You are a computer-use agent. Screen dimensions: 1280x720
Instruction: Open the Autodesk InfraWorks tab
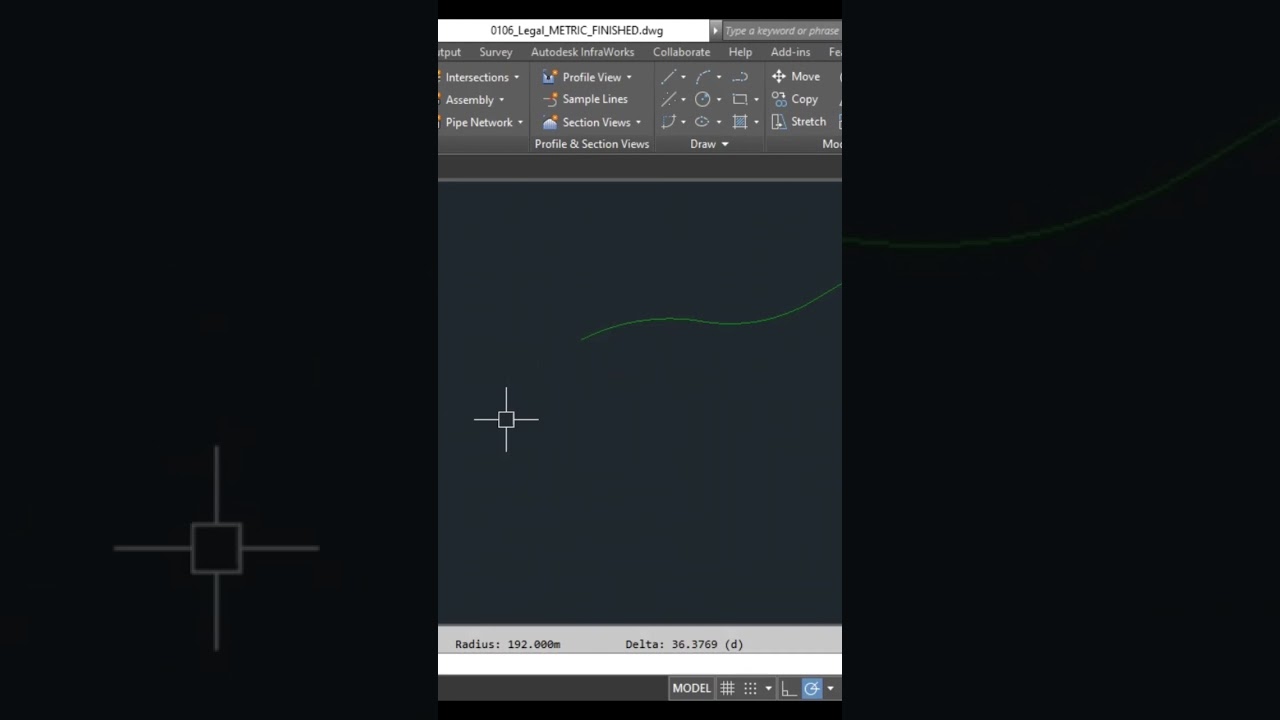coord(582,52)
